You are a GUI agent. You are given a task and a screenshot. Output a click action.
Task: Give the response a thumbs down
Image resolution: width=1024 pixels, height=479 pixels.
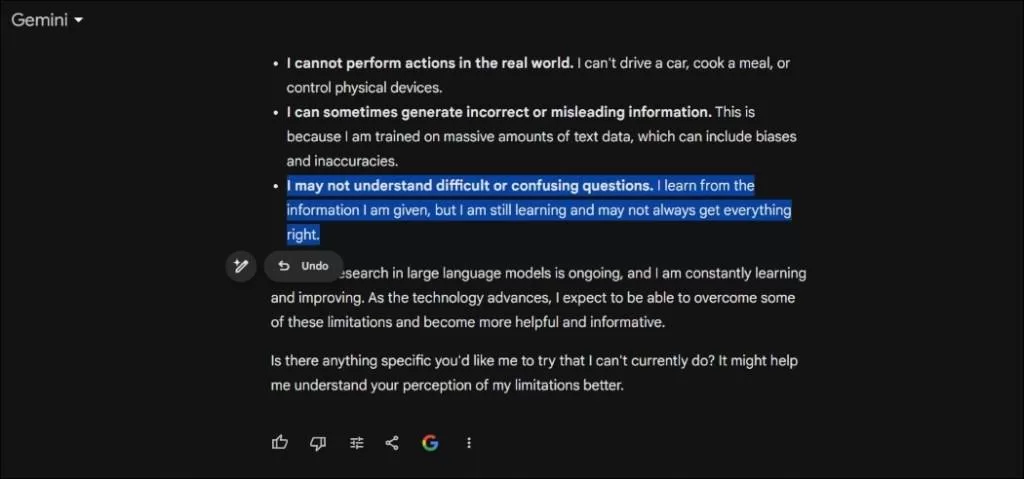point(318,443)
